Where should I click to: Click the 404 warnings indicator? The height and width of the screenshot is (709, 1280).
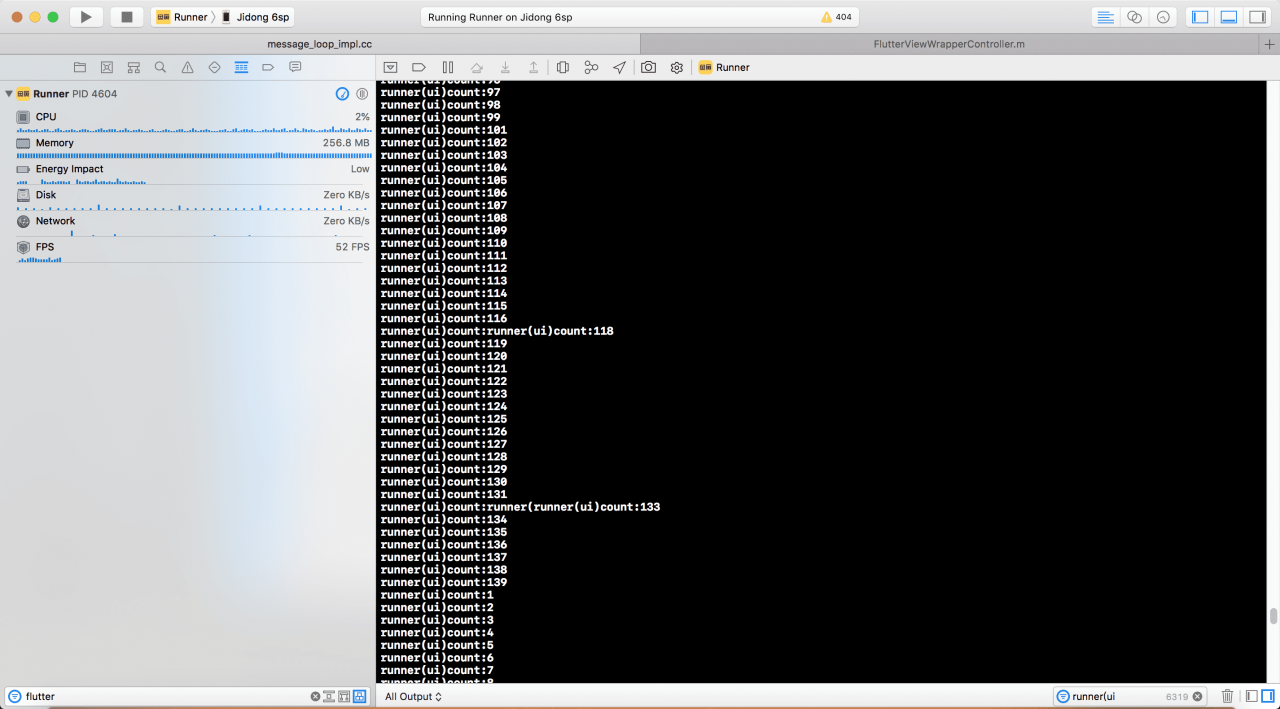836,17
